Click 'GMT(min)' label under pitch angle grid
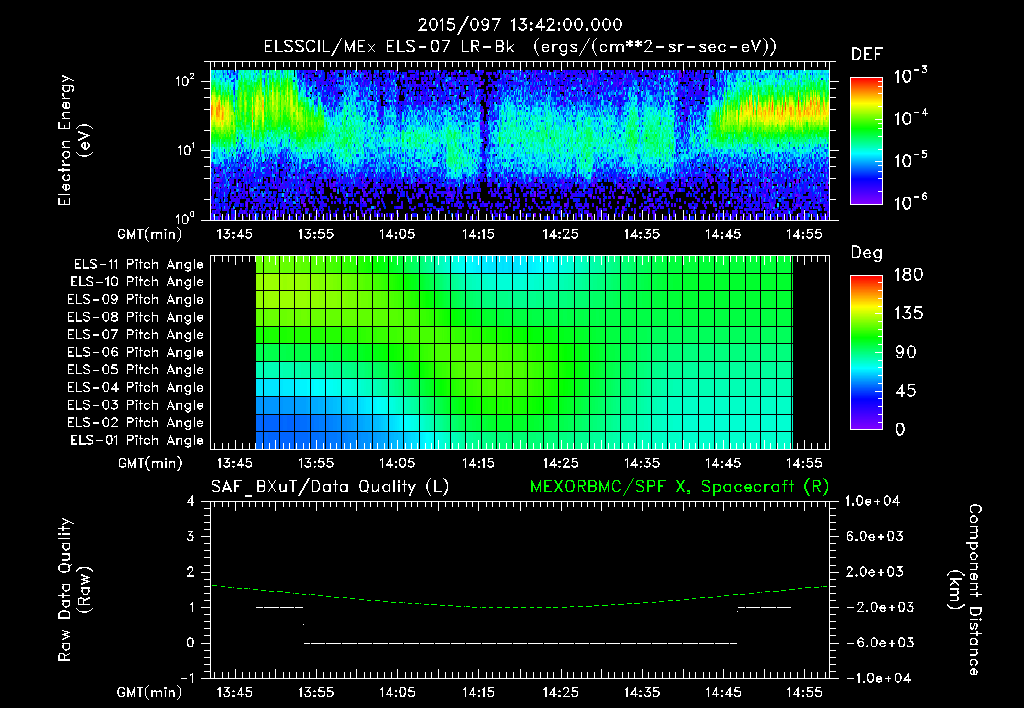This screenshot has height=708, width=1024. point(150,464)
